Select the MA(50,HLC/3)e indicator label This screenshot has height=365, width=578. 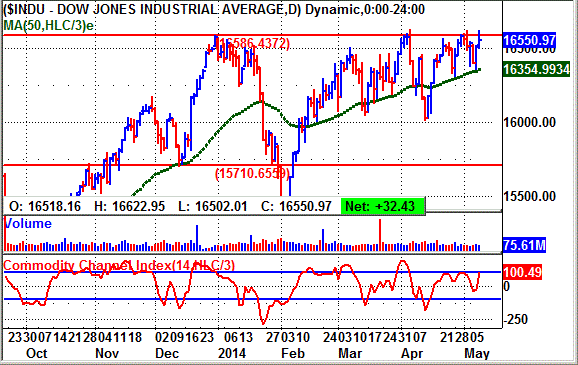[x=48, y=26]
